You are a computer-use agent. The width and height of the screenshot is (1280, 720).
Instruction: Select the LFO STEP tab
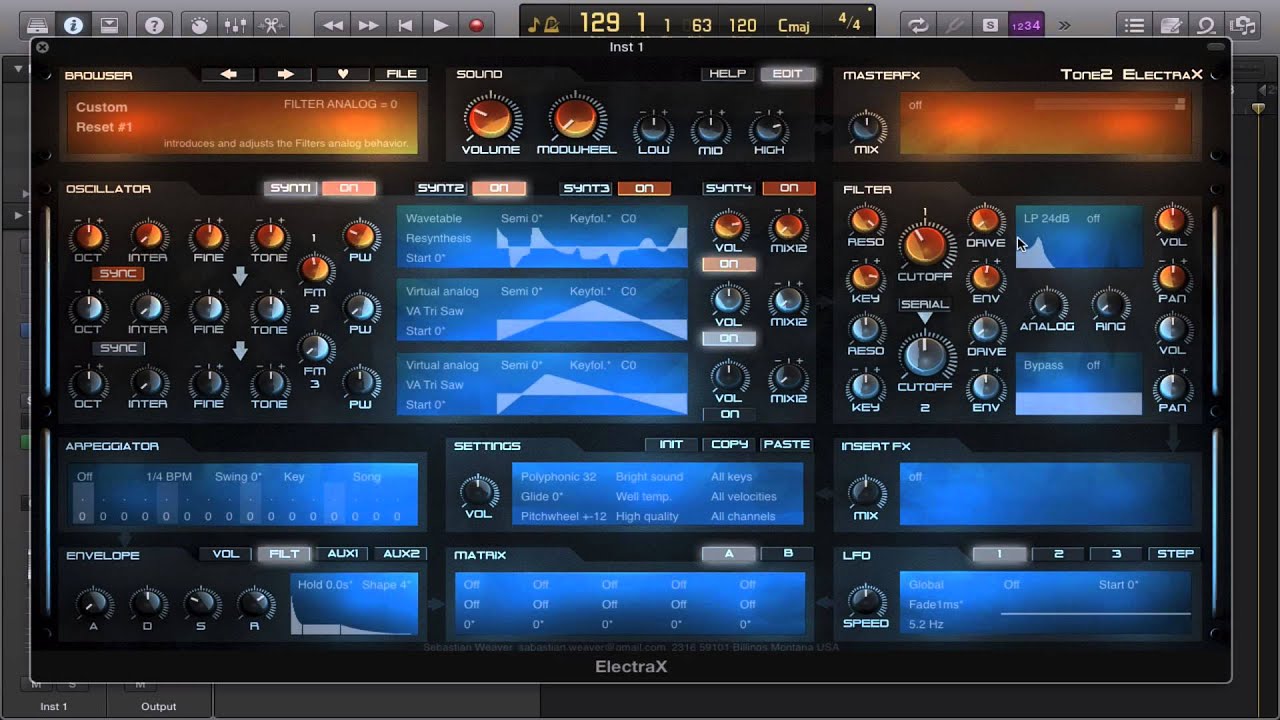click(1175, 554)
